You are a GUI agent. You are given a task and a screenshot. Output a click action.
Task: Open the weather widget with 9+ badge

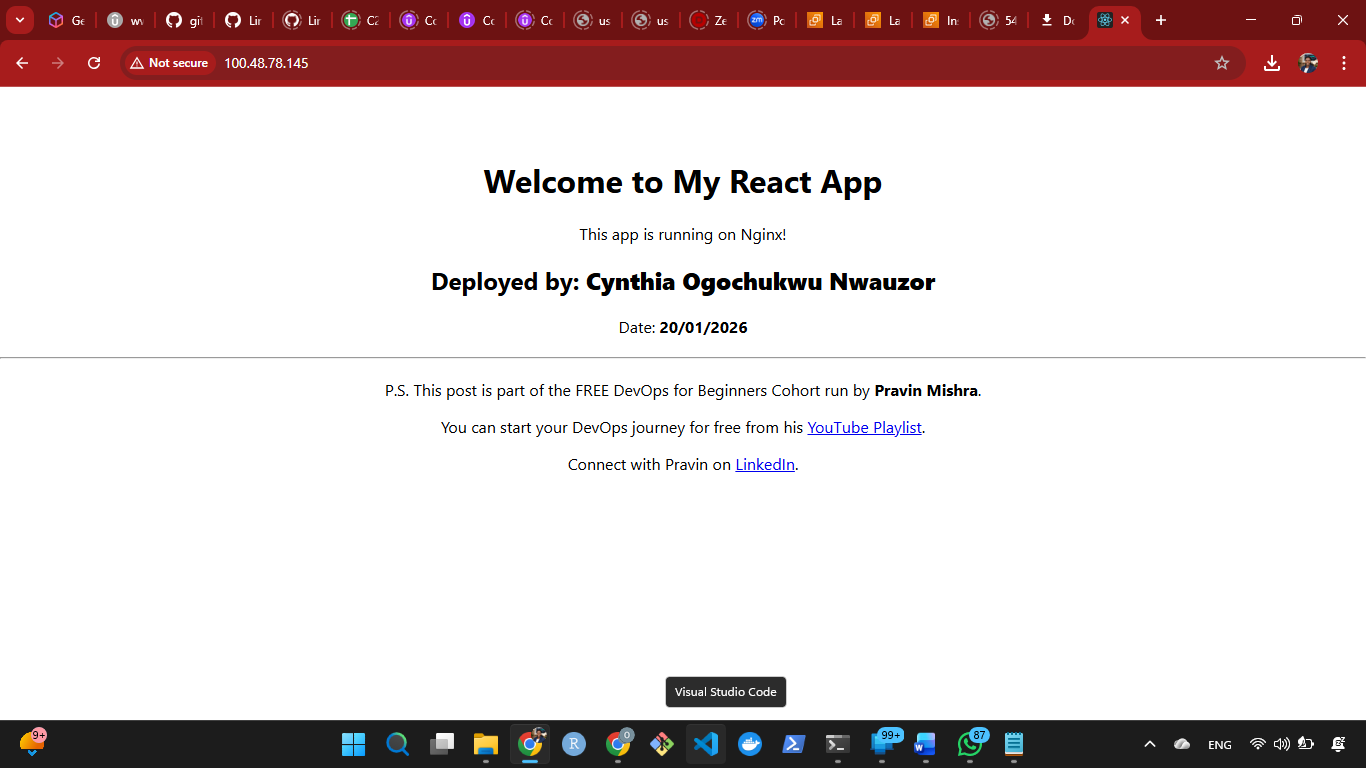pos(32,743)
